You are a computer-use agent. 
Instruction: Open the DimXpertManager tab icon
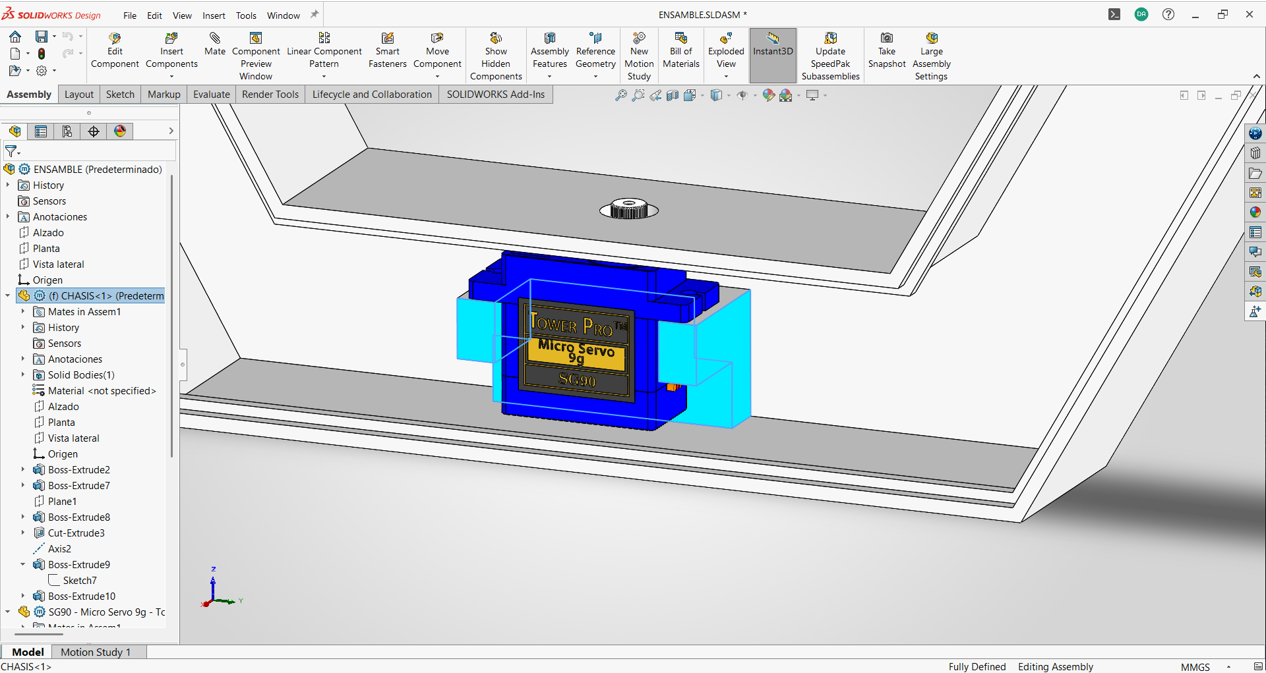point(94,131)
